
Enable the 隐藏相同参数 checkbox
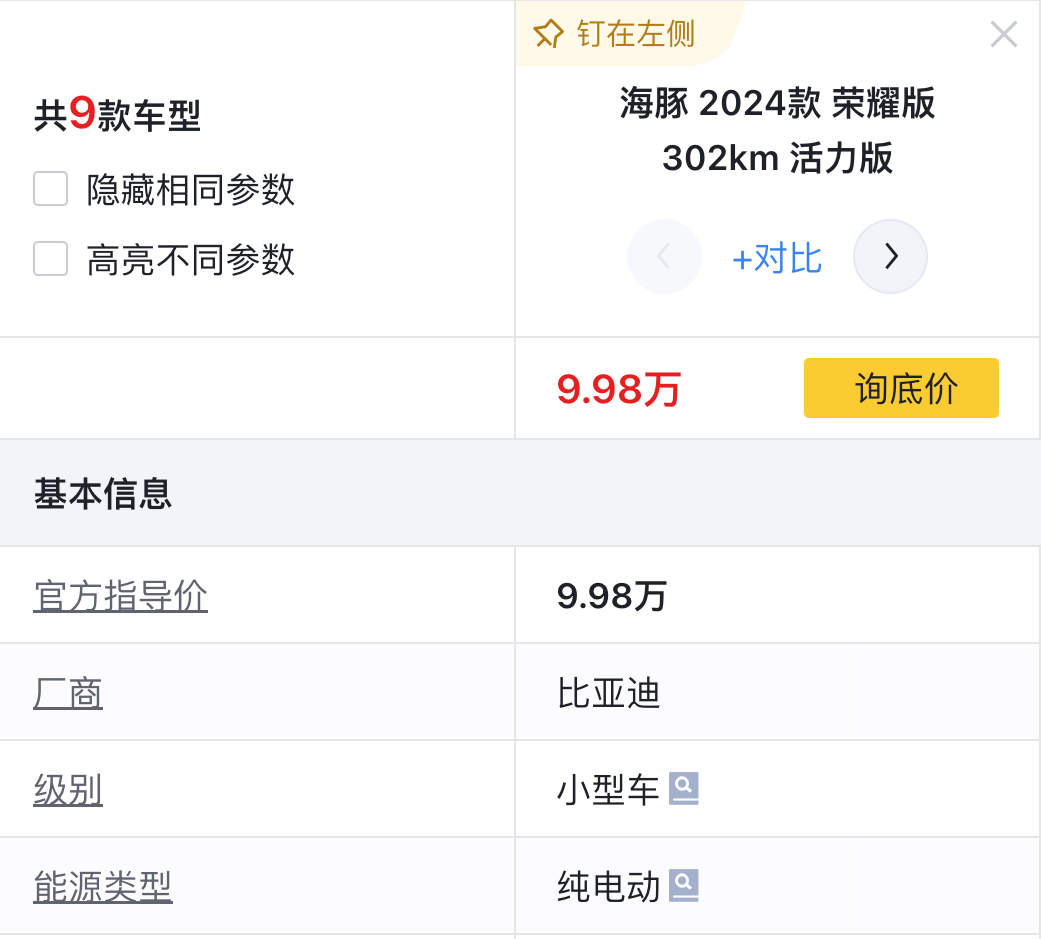click(x=51, y=189)
